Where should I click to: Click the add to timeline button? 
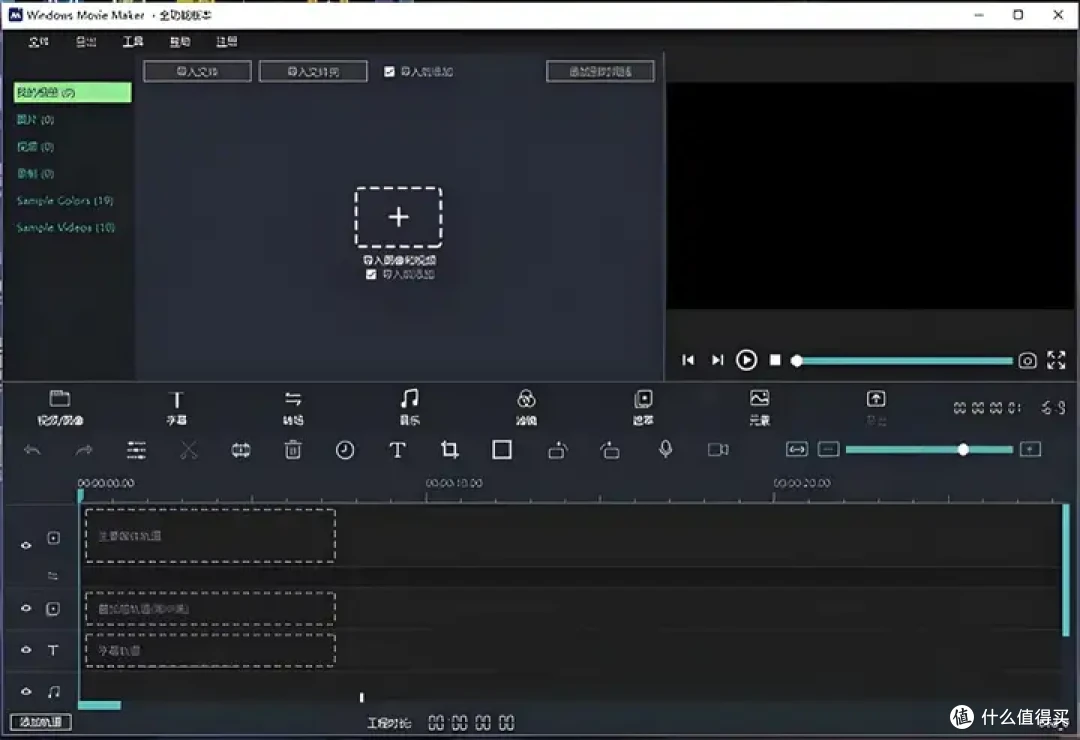(x=600, y=71)
